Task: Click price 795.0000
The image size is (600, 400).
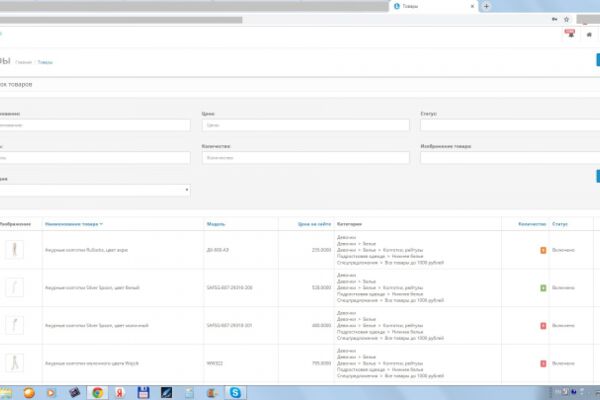Action: pos(321,363)
